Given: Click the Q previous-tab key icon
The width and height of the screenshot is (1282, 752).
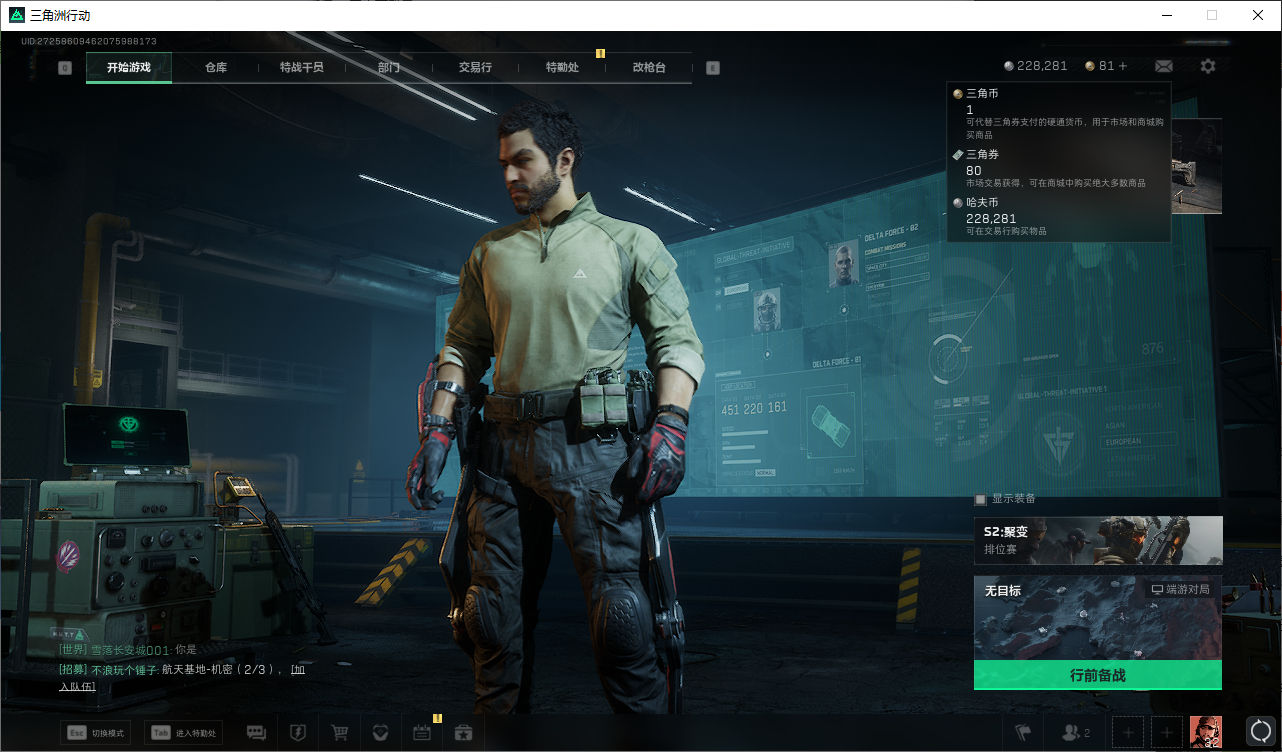Looking at the screenshot, I should [65, 68].
